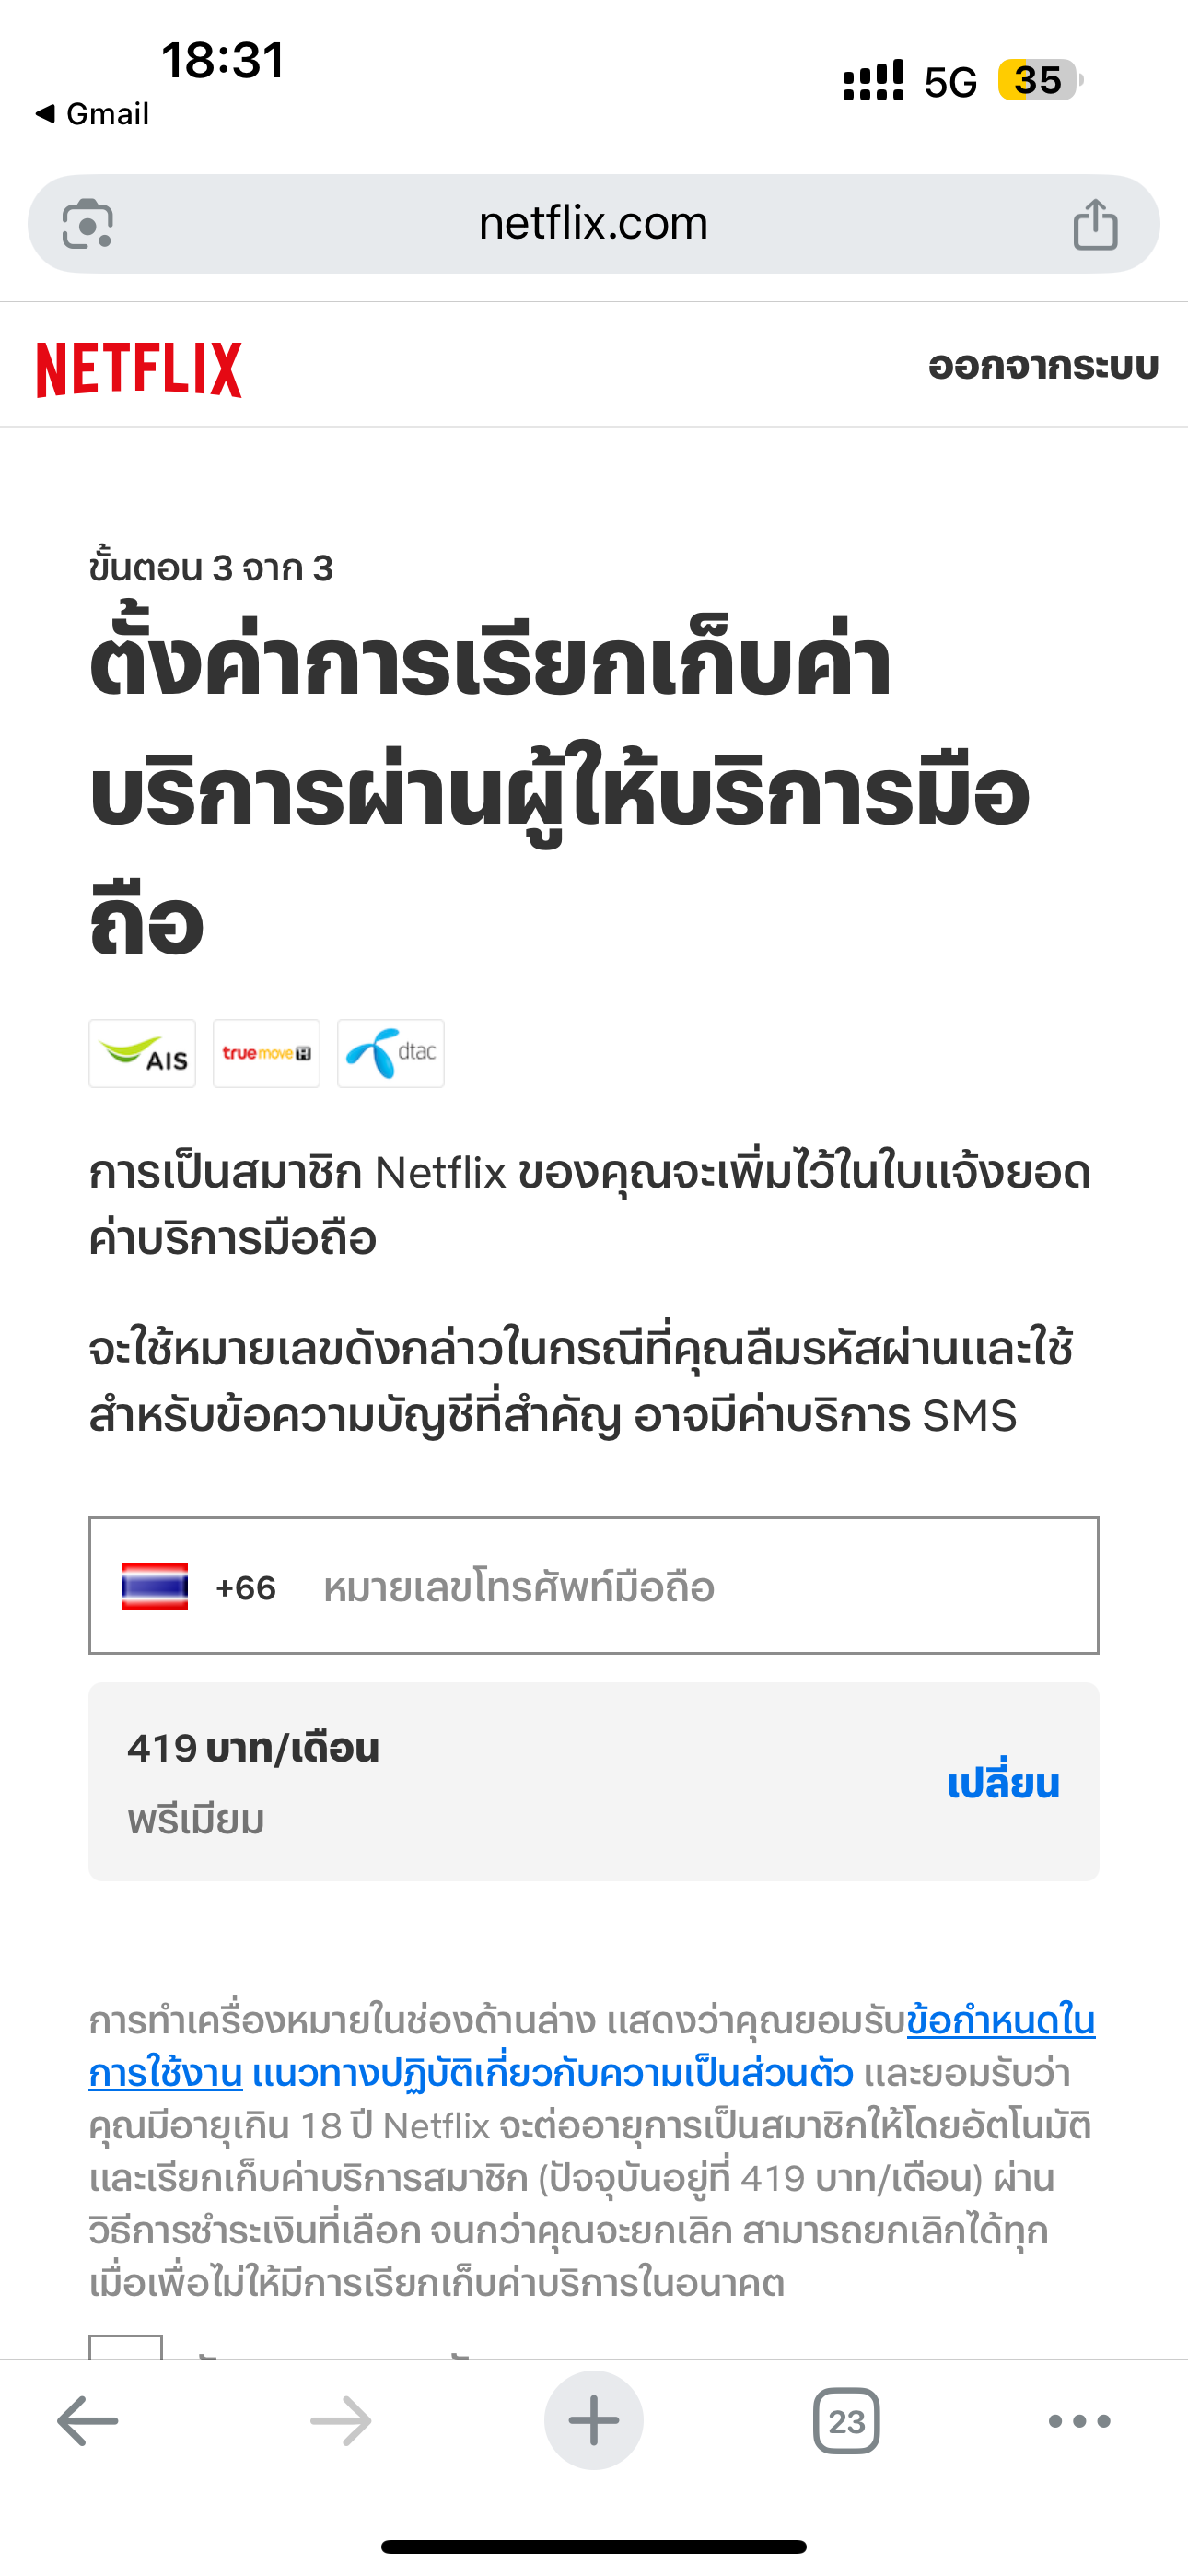Tap the Google Lens camera icon in address bar
The image size is (1188, 2576).
click(87, 223)
